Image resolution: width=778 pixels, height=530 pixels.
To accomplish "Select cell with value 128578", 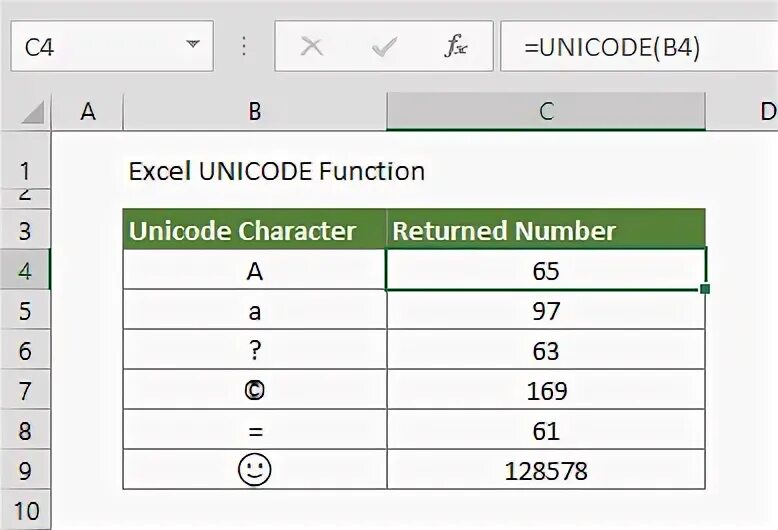I will click(x=546, y=470).
